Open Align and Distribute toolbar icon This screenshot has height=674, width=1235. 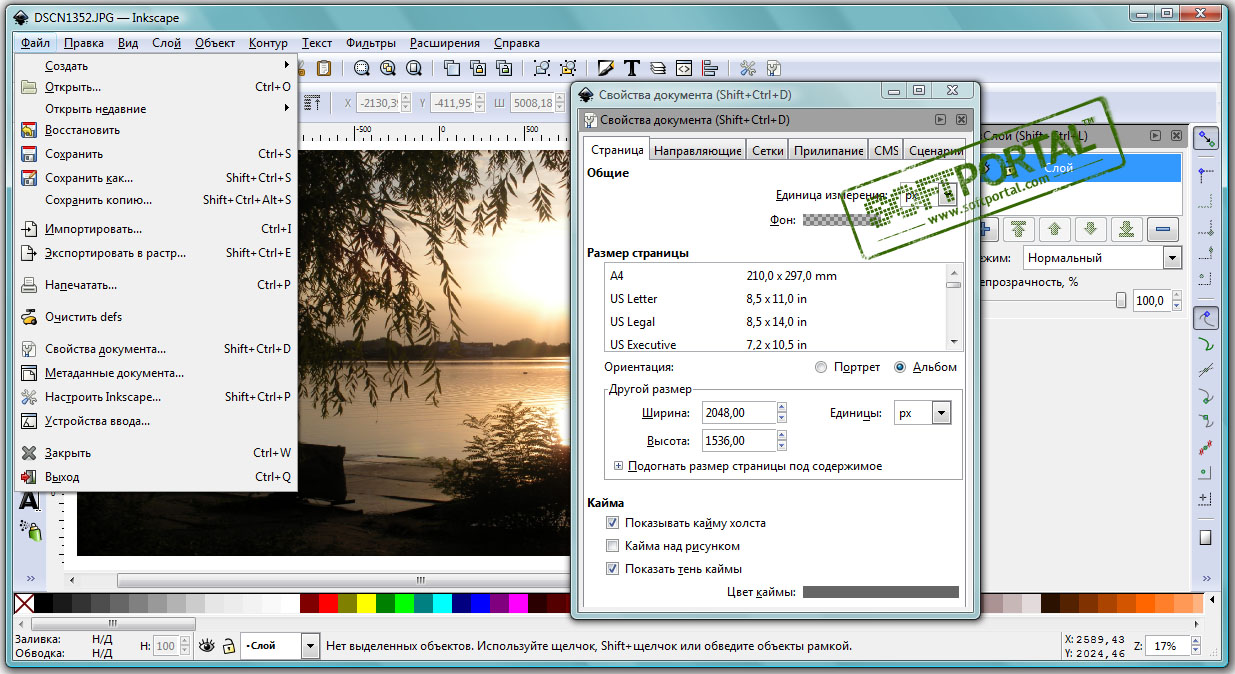point(710,68)
